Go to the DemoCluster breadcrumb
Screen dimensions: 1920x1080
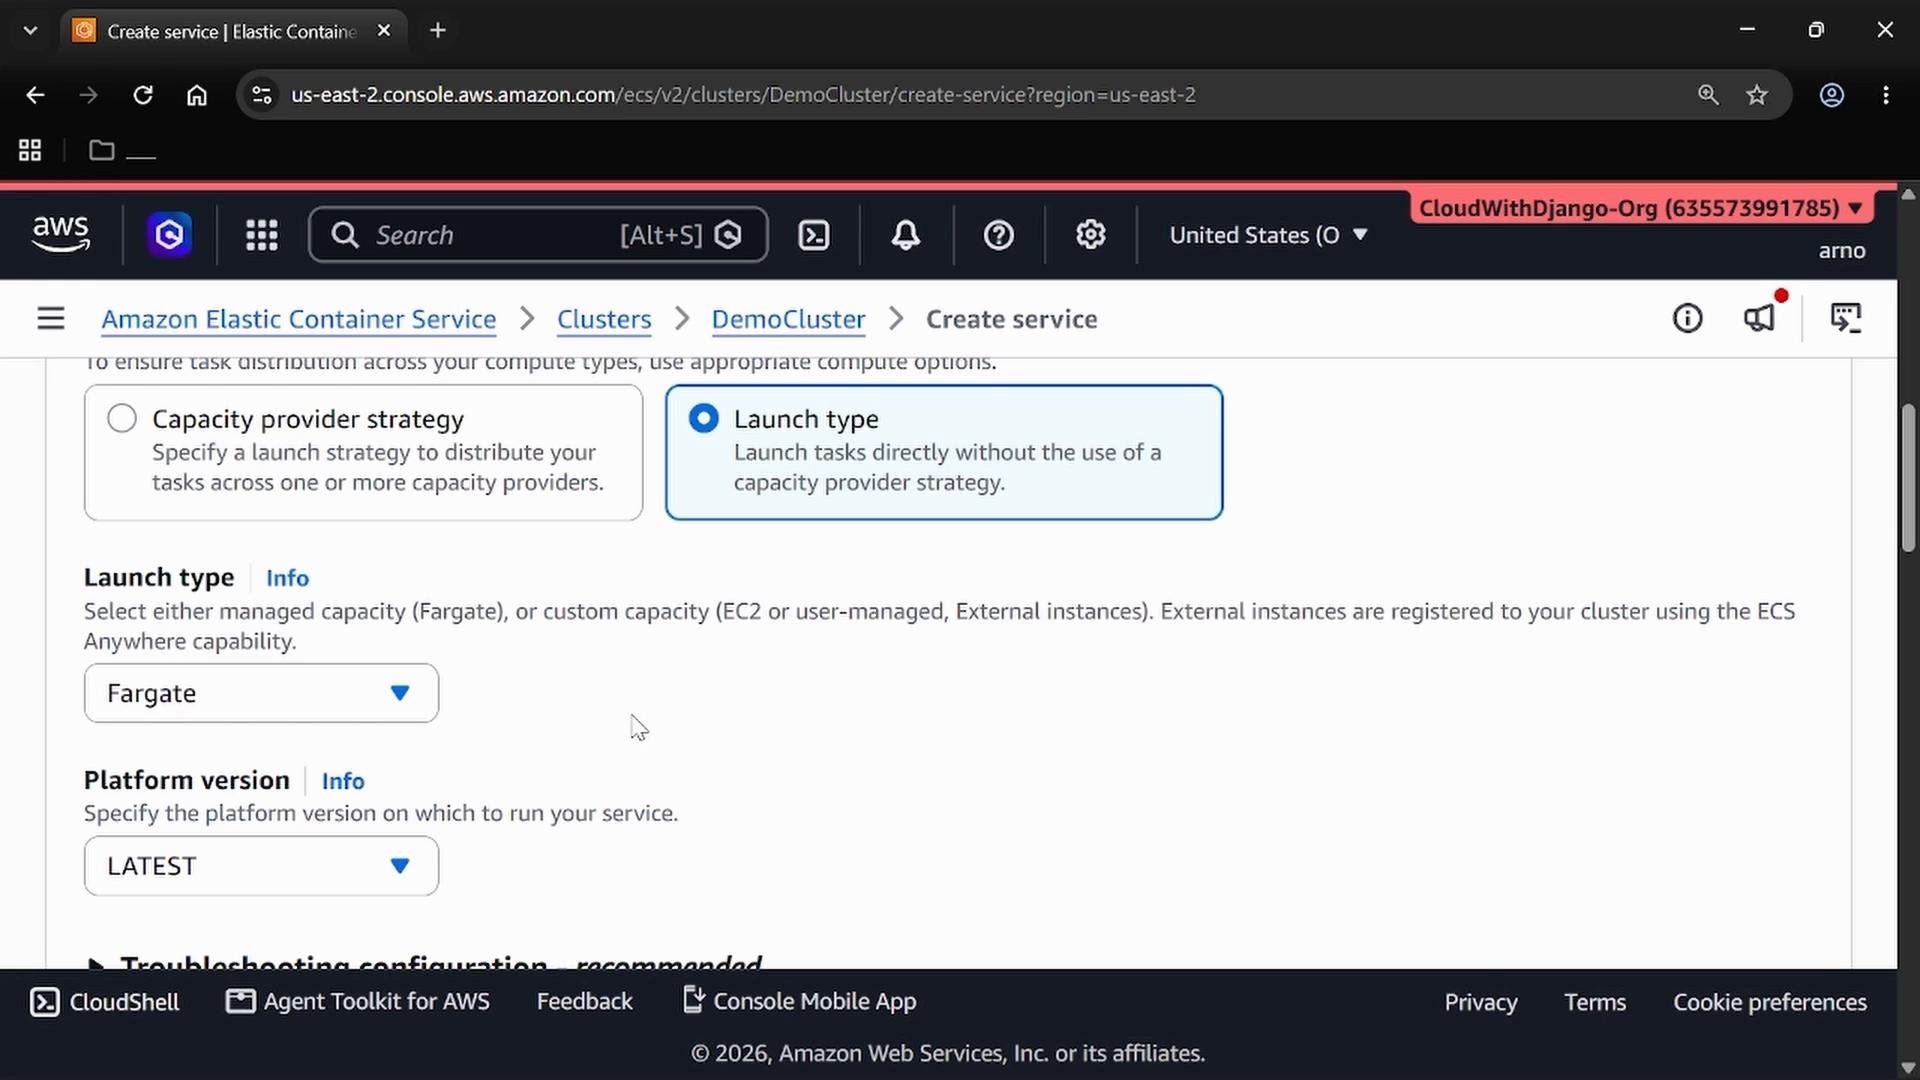788,319
